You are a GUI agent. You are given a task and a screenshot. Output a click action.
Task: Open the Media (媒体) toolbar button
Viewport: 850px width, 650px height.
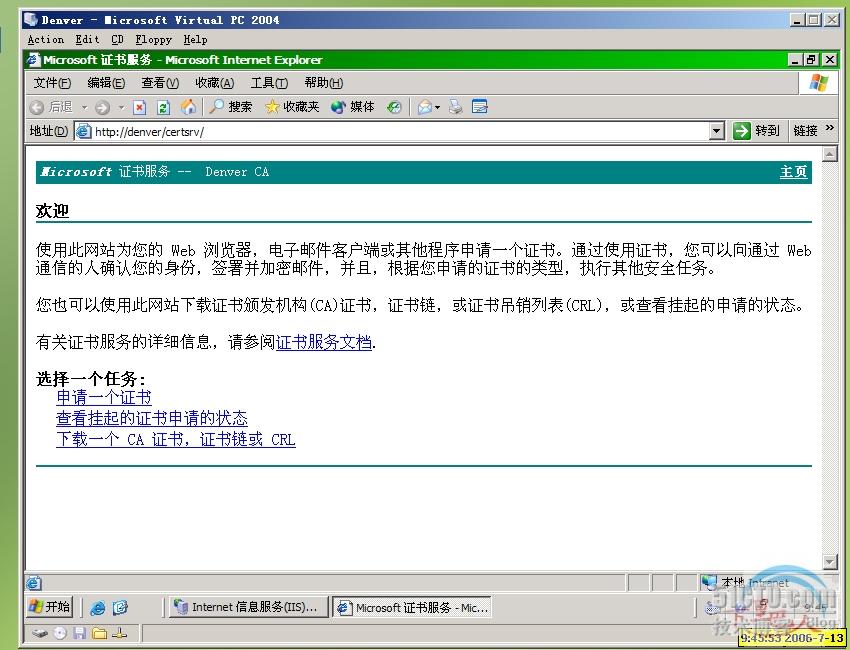click(353, 107)
